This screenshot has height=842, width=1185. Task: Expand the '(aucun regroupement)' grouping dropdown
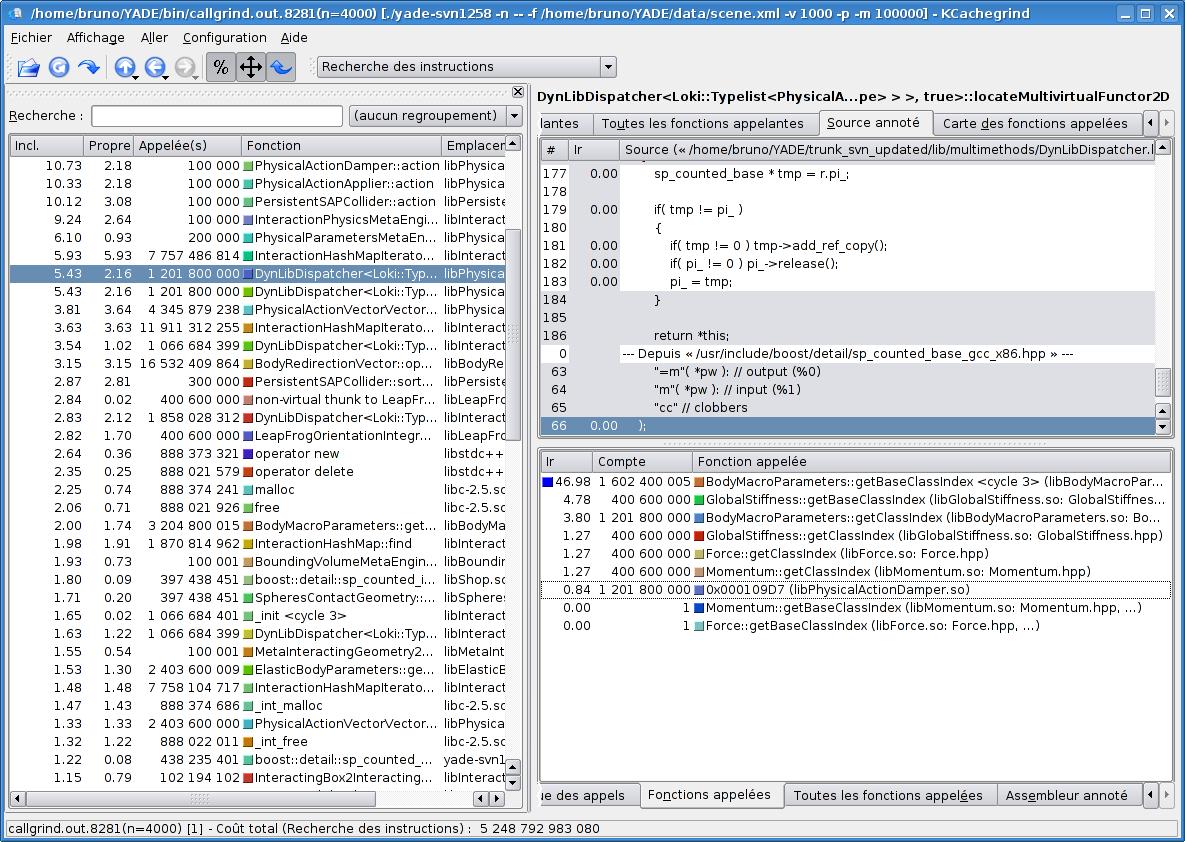pos(435,116)
